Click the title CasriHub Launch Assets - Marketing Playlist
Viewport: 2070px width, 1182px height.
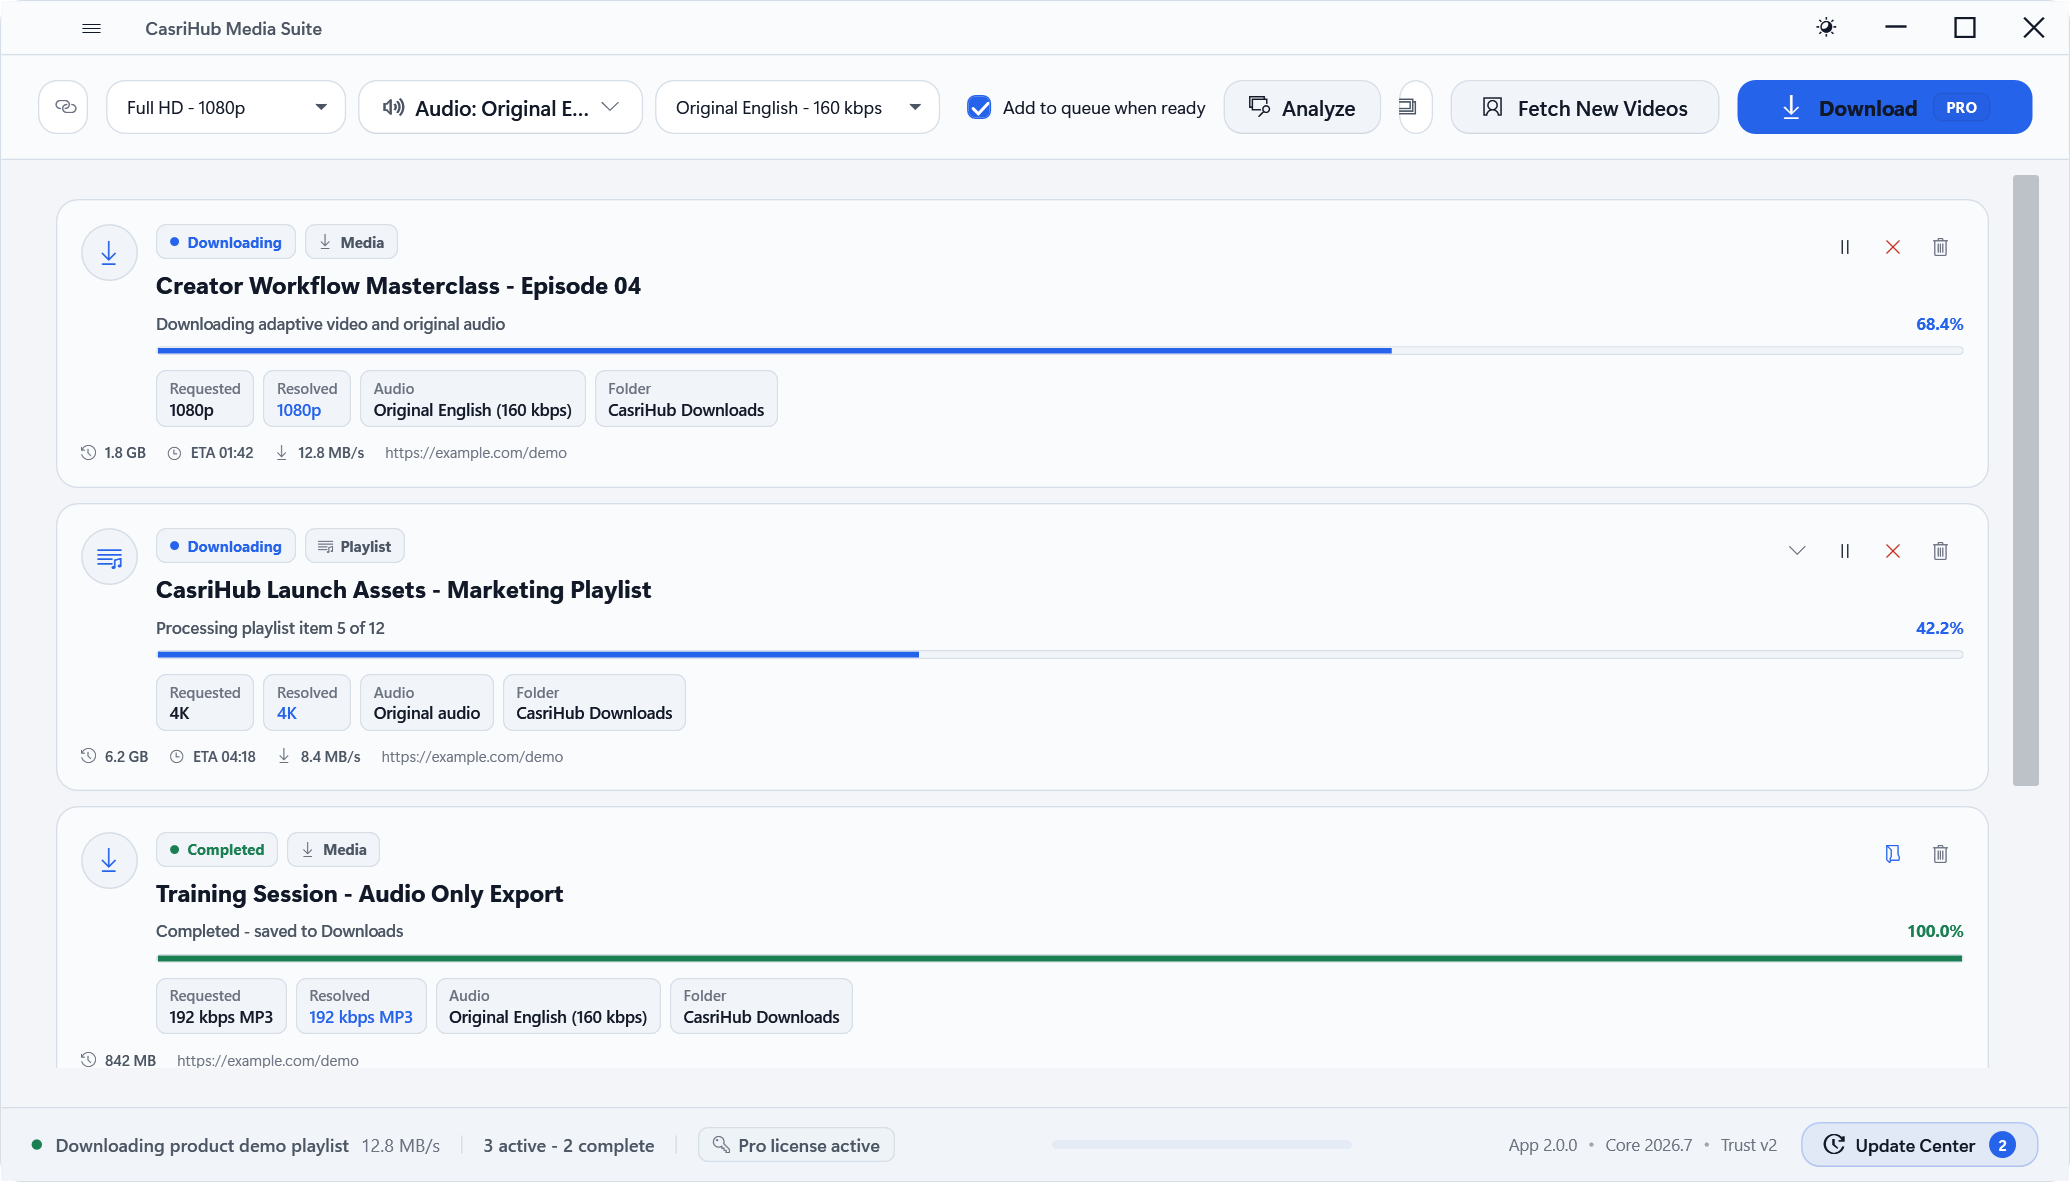pos(403,590)
